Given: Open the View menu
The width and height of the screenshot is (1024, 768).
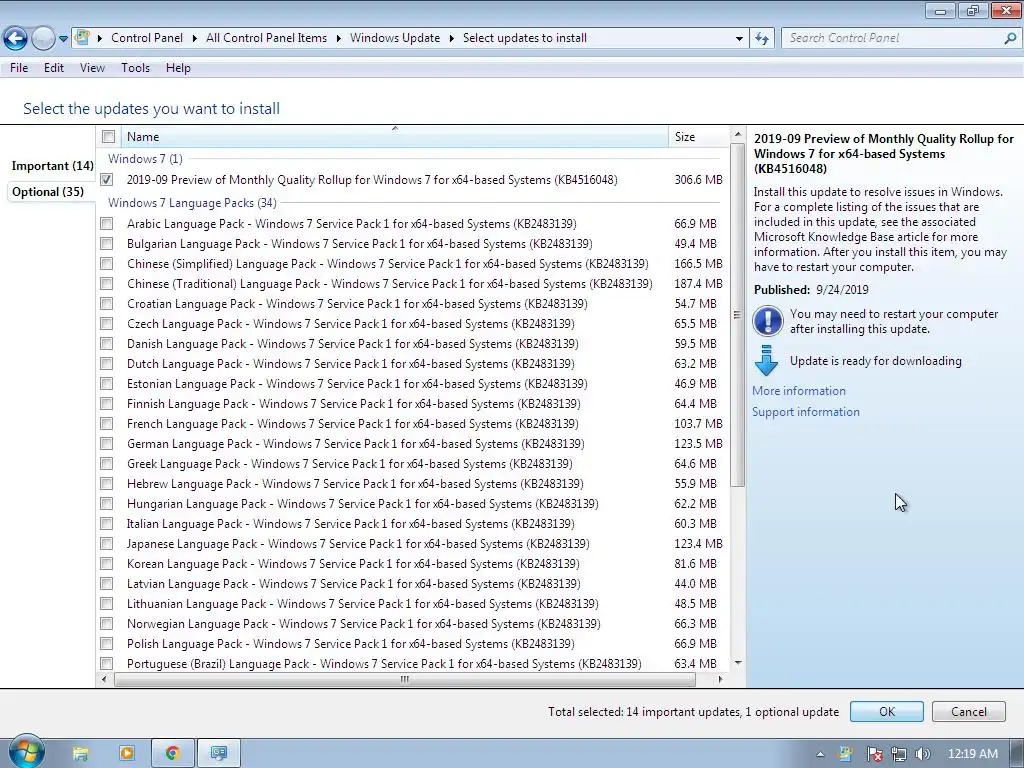Looking at the screenshot, I should [92, 68].
